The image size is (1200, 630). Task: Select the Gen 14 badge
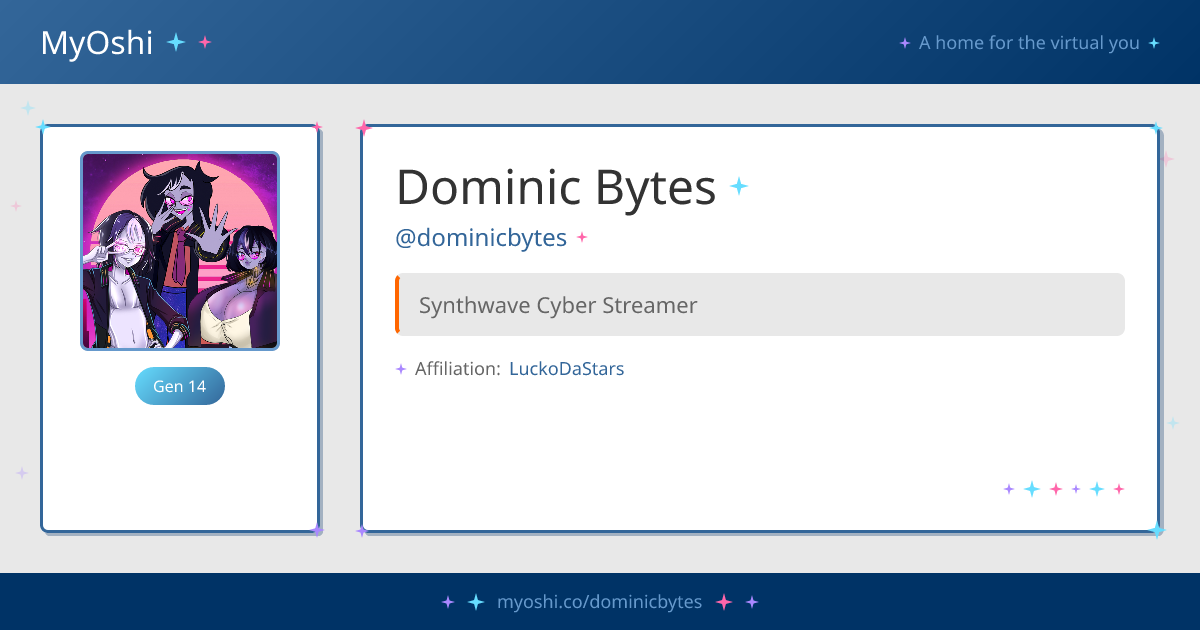pyautogui.click(x=180, y=386)
